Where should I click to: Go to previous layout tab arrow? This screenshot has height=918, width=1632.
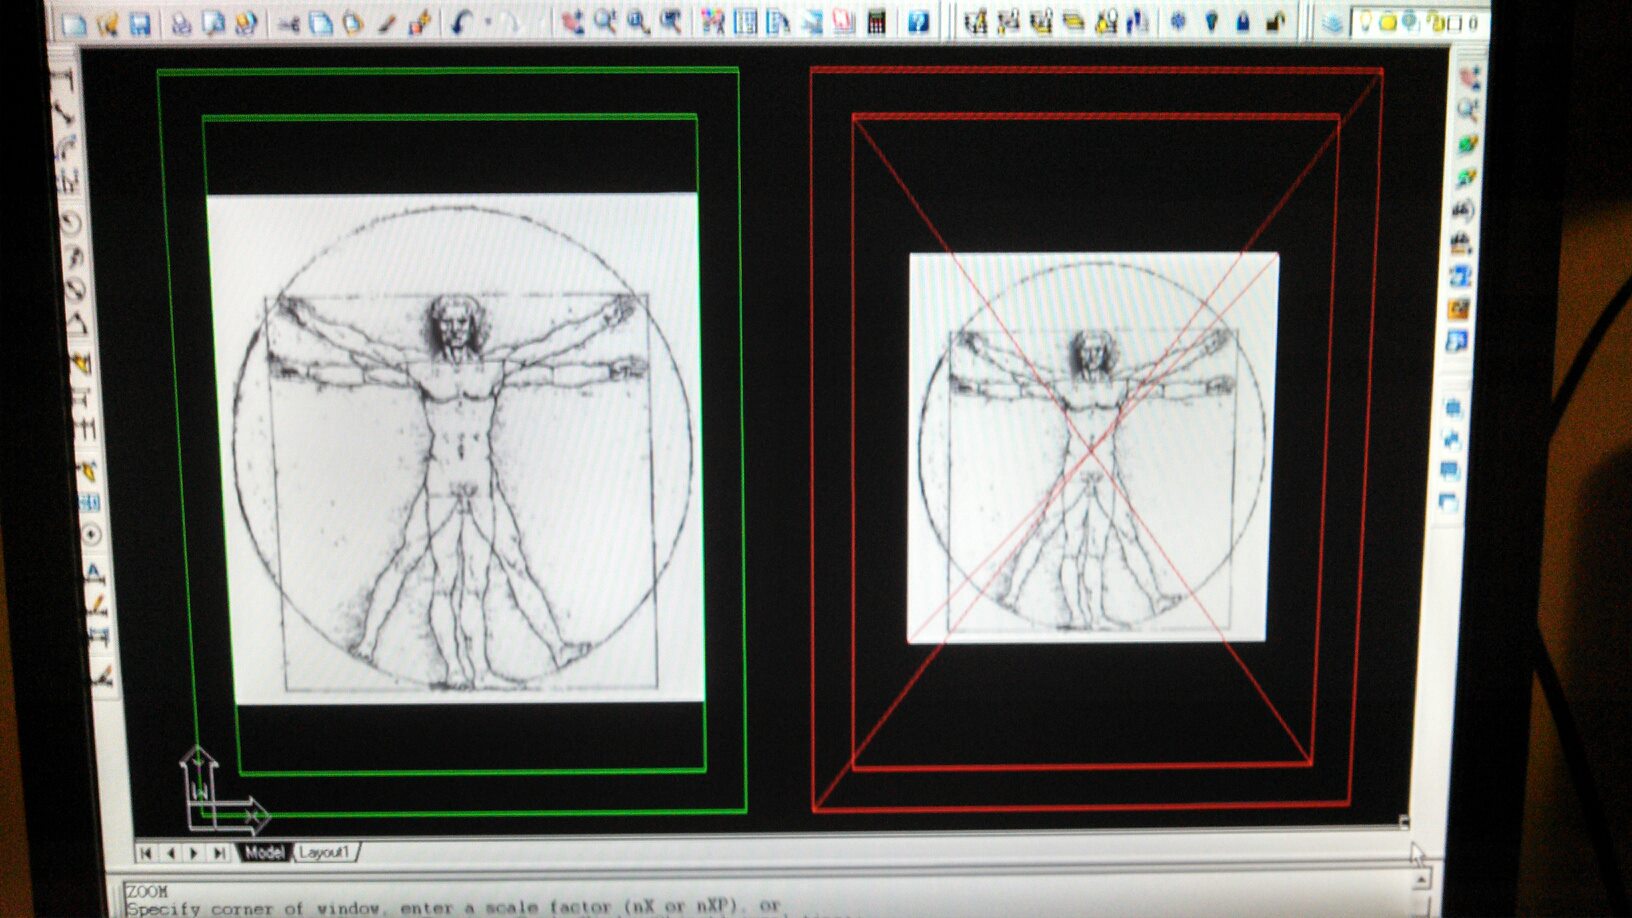(x=170, y=853)
